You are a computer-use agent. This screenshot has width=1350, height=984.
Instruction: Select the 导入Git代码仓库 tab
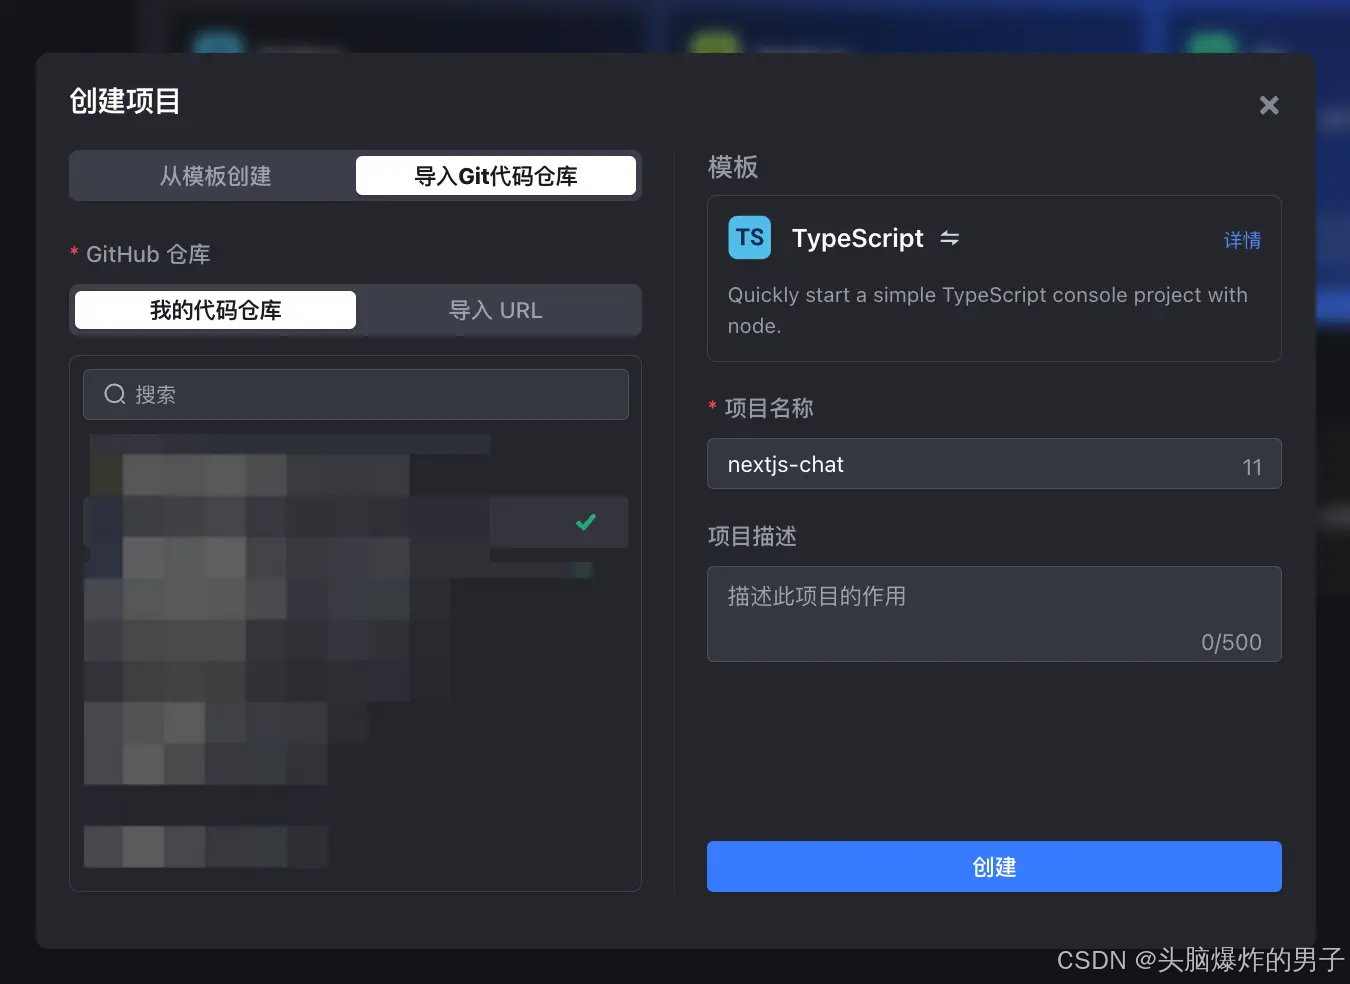pyautogui.click(x=496, y=175)
